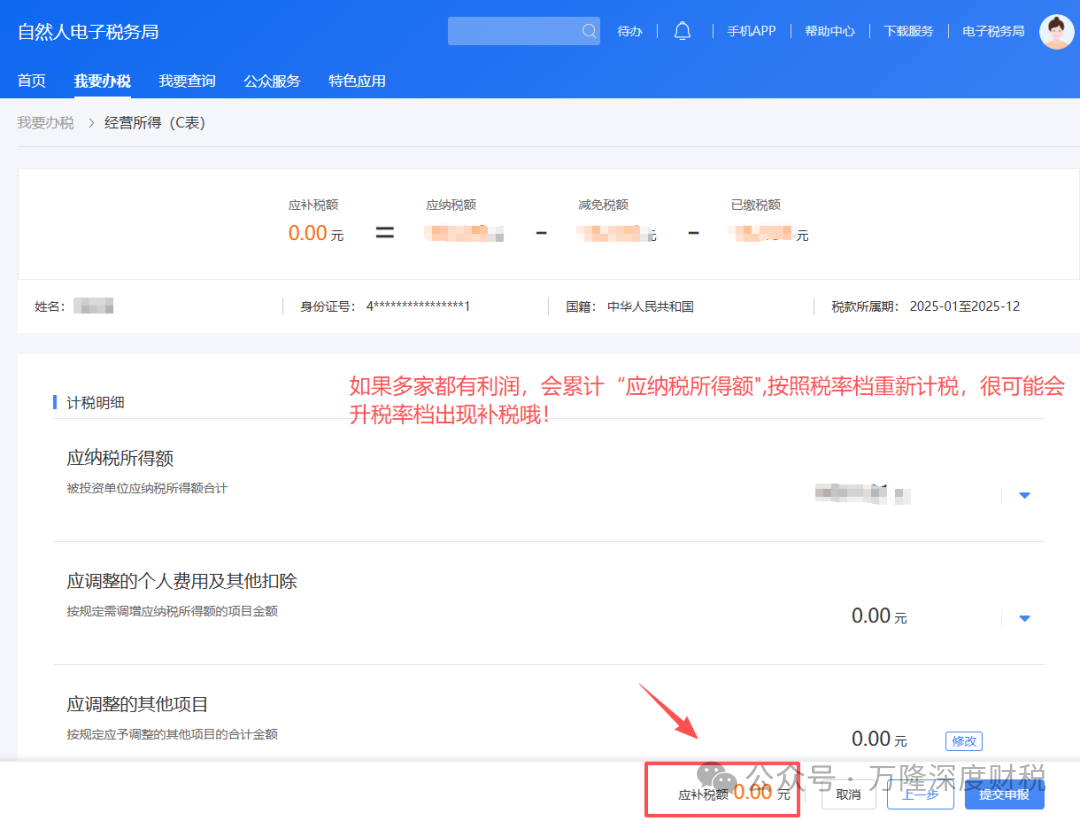Open 电子税务局 link in header
The width and height of the screenshot is (1080, 821).
click(993, 31)
